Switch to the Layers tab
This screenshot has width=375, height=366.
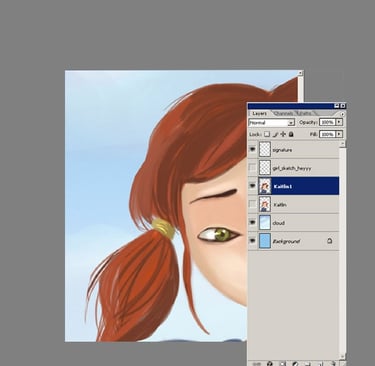tap(259, 114)
